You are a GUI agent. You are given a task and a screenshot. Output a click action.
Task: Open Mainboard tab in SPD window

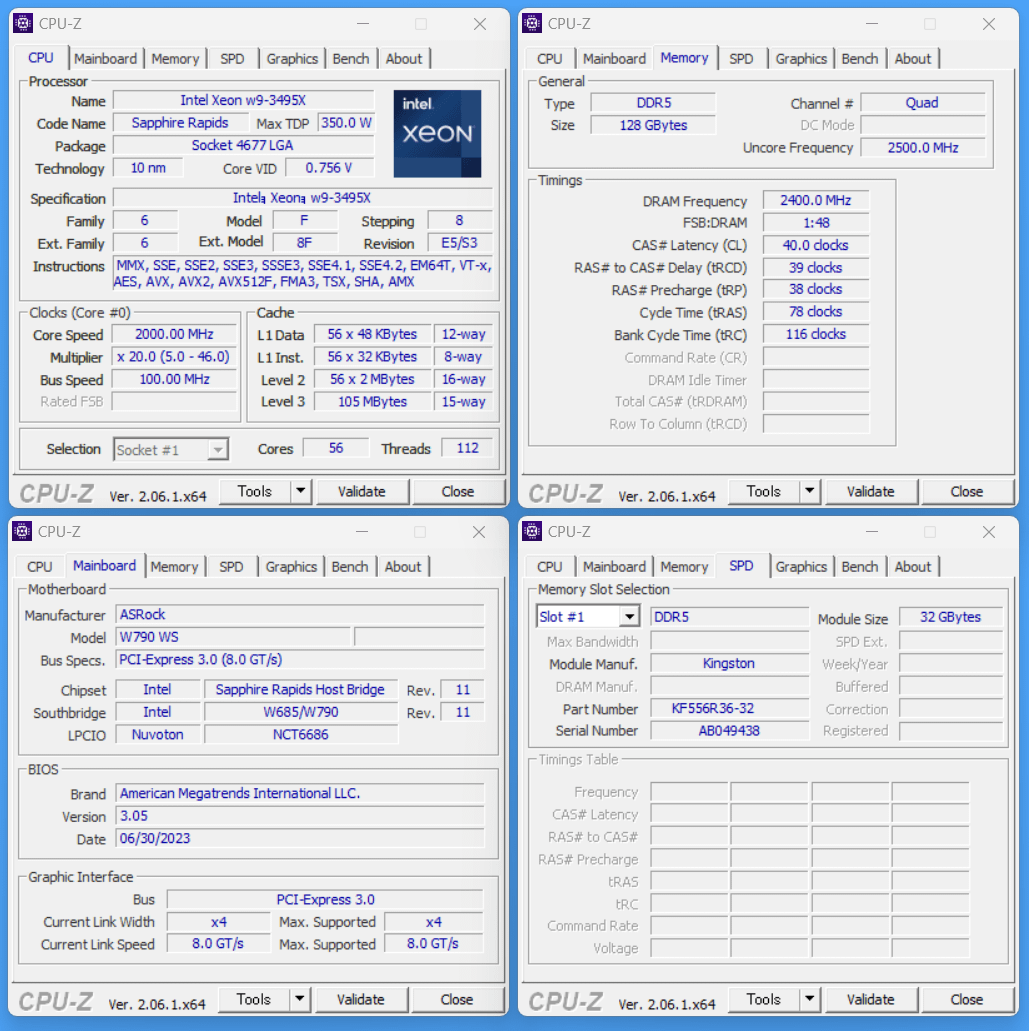point(614,566)
